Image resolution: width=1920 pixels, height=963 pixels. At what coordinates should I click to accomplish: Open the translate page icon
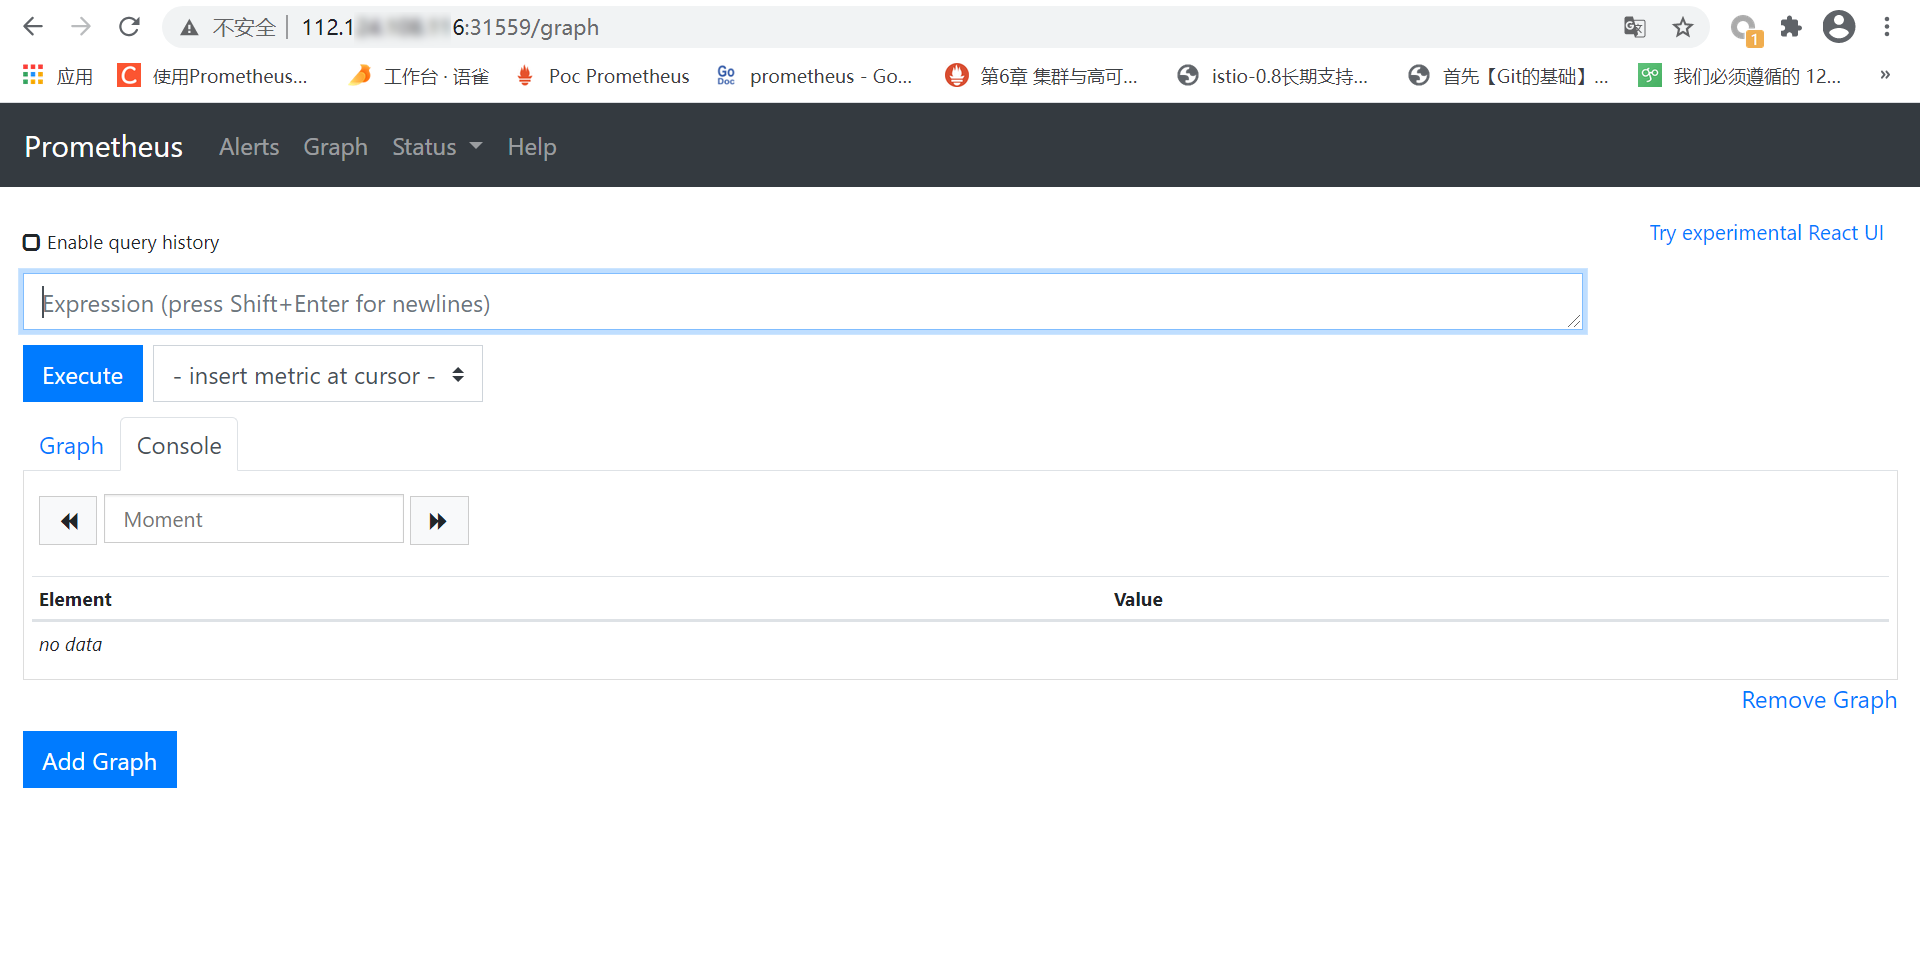[x=1635, y=27]
